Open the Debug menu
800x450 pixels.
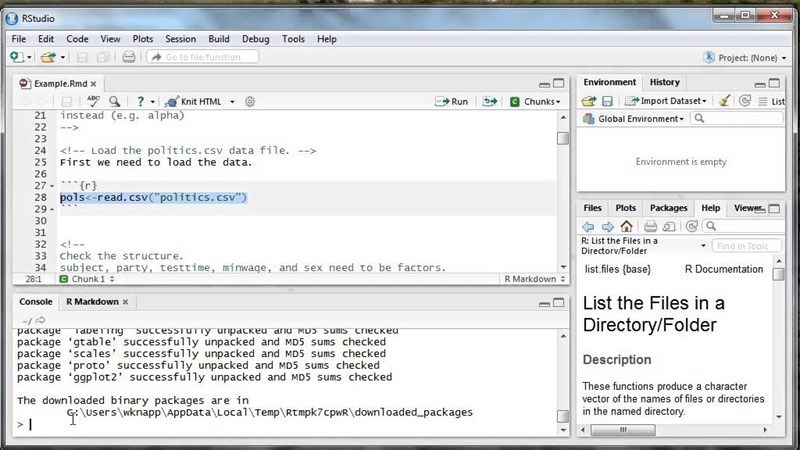point(256,39)
